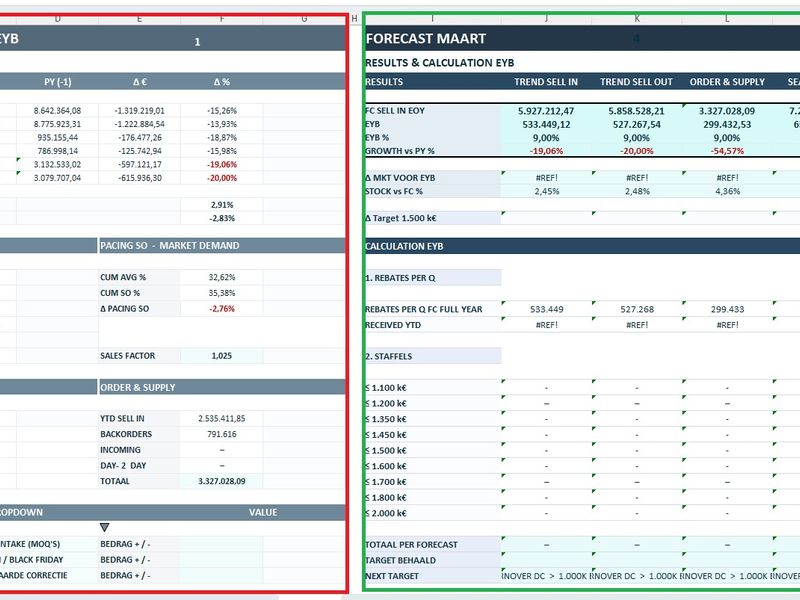Viewport: 800px width, 600px height.
Task: Click the STOCK vs FC % value 4,36%
Action: (727, 191)
